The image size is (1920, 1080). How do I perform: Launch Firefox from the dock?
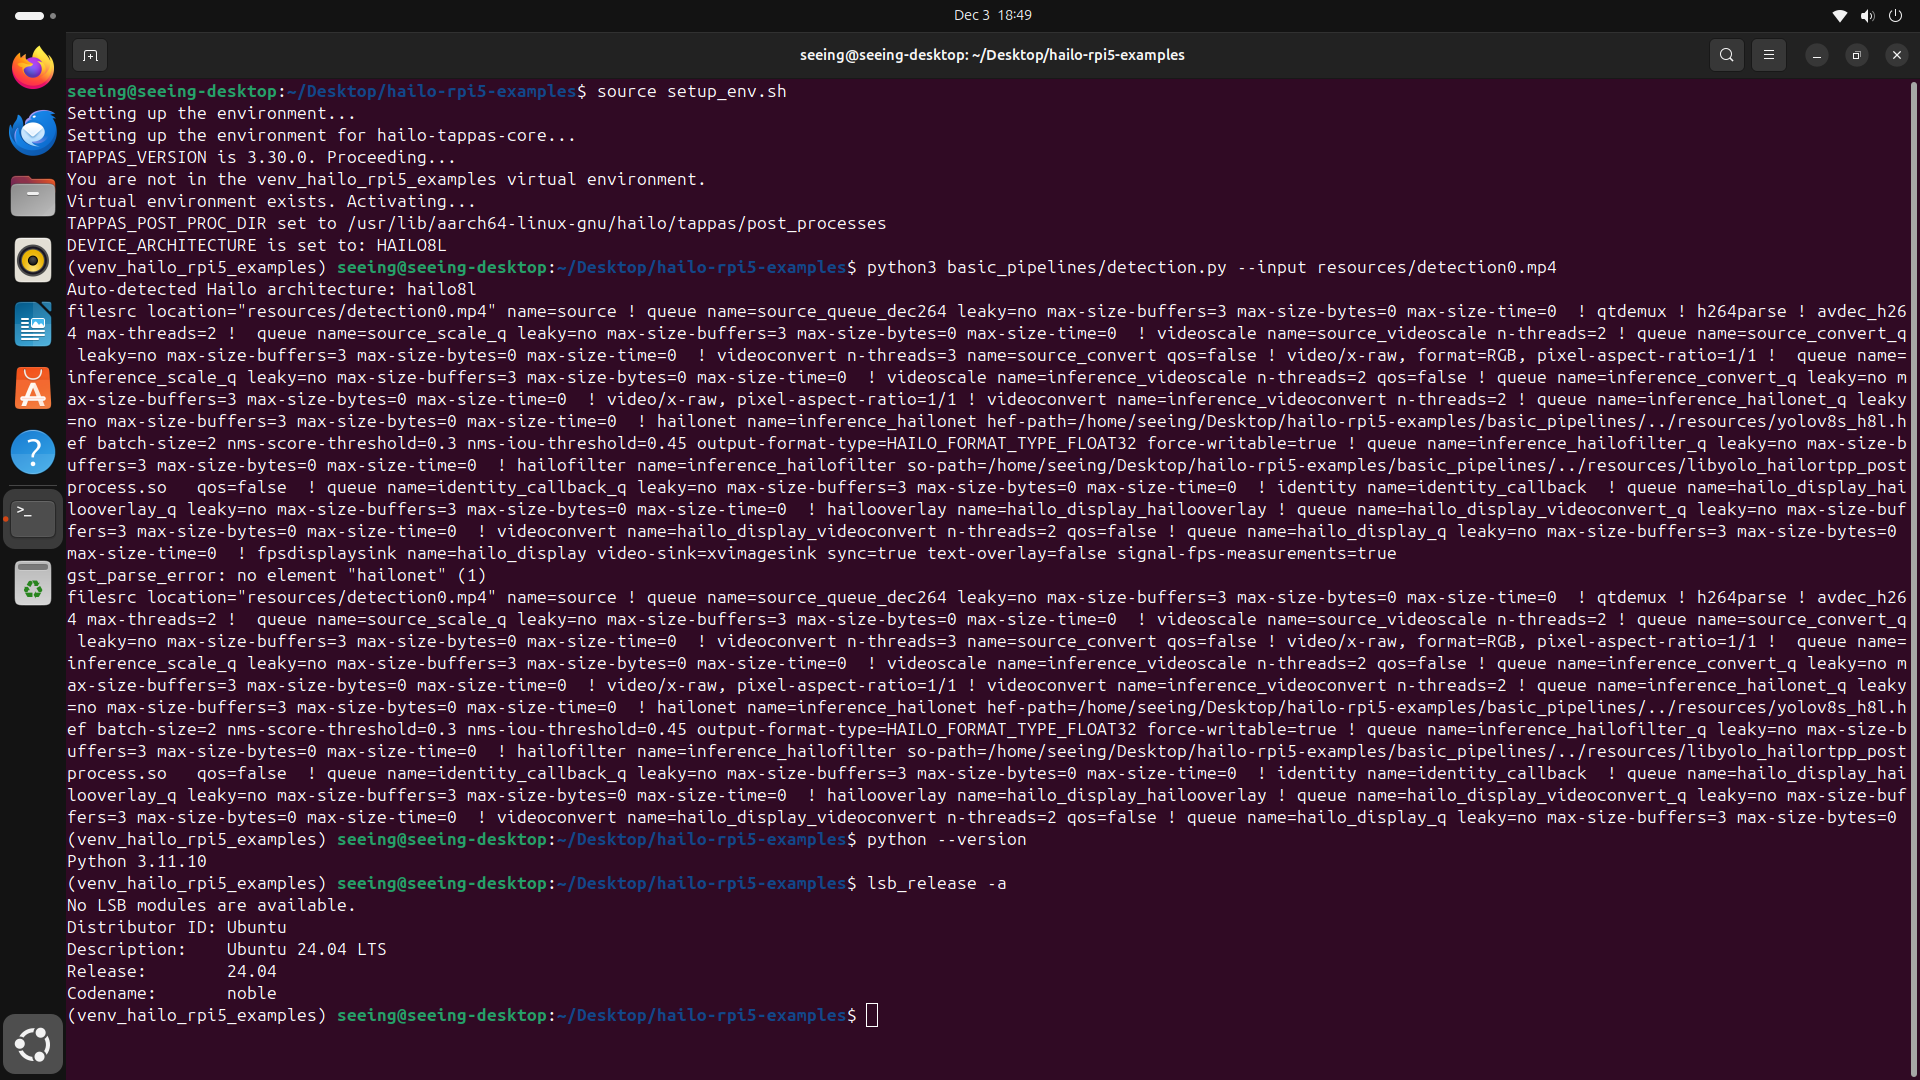33,68
